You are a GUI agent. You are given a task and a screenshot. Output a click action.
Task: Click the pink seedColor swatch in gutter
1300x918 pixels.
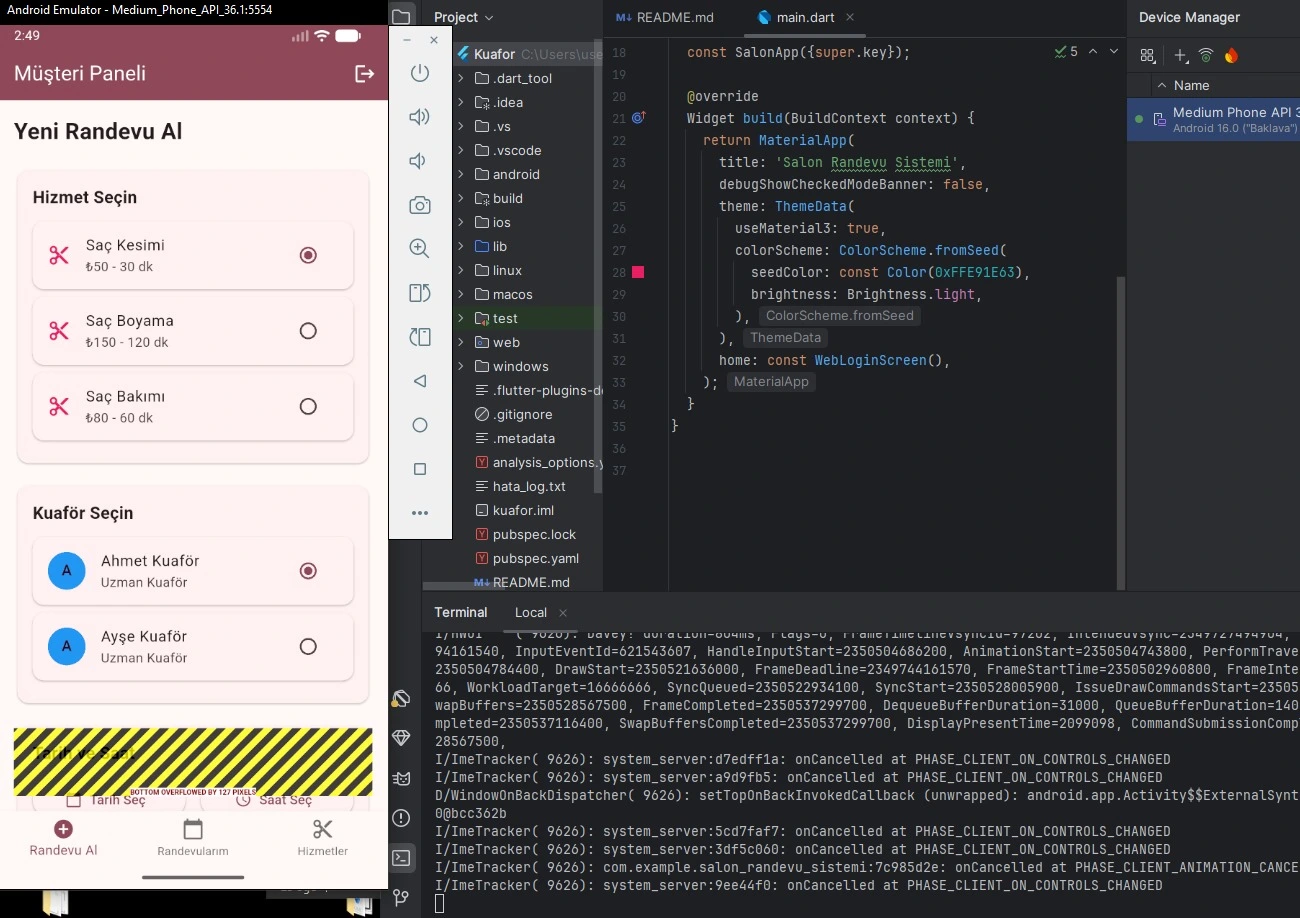tap(638, 272)
